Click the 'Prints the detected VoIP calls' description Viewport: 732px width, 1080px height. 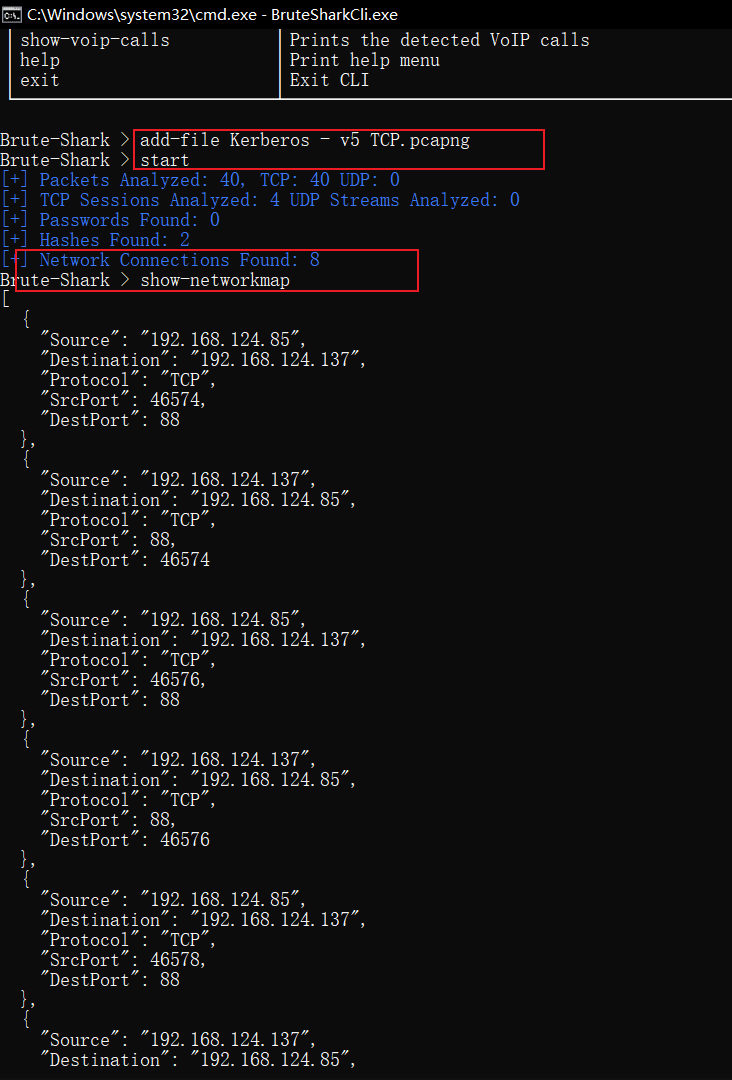coord(439,40)
